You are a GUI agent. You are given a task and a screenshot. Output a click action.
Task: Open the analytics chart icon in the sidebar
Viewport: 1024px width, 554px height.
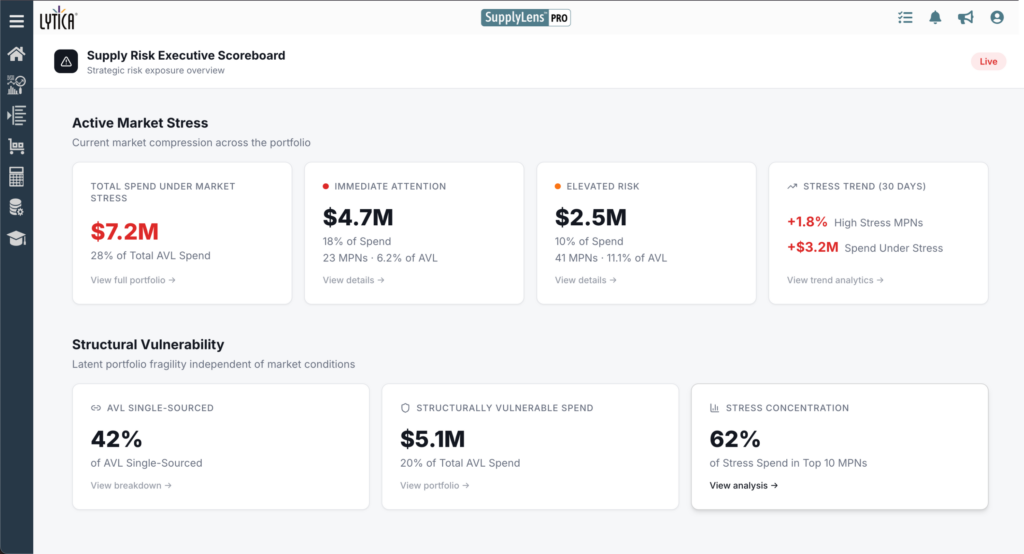(x=16, y=85)
